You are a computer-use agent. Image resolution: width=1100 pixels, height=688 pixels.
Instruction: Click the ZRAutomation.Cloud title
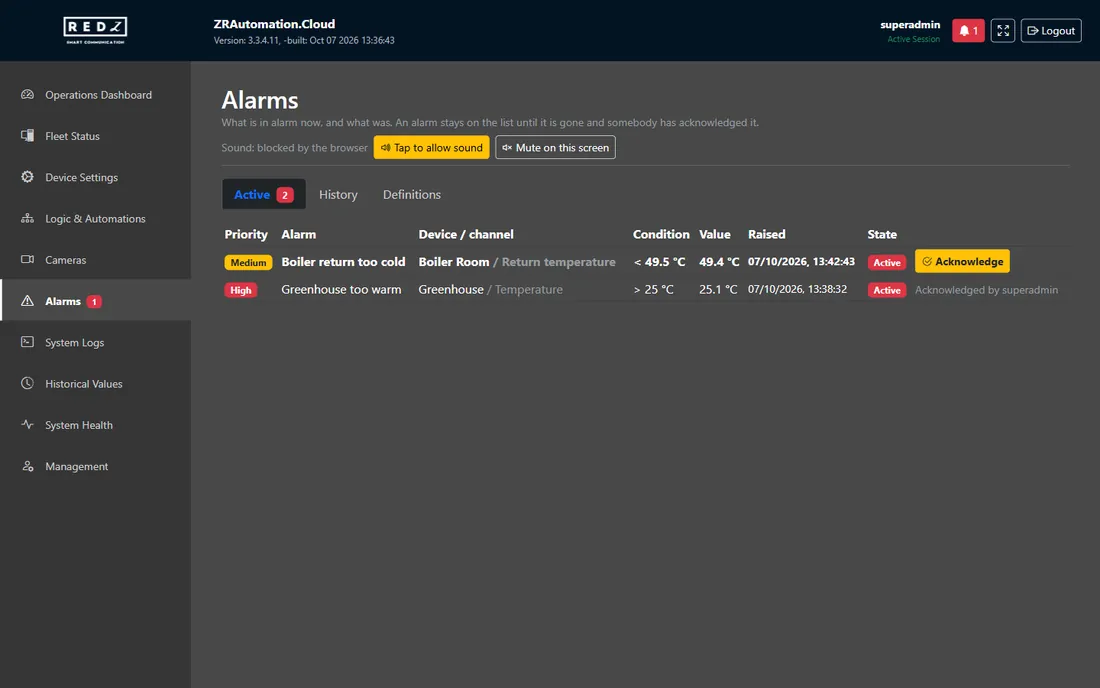tap(274, 24)
